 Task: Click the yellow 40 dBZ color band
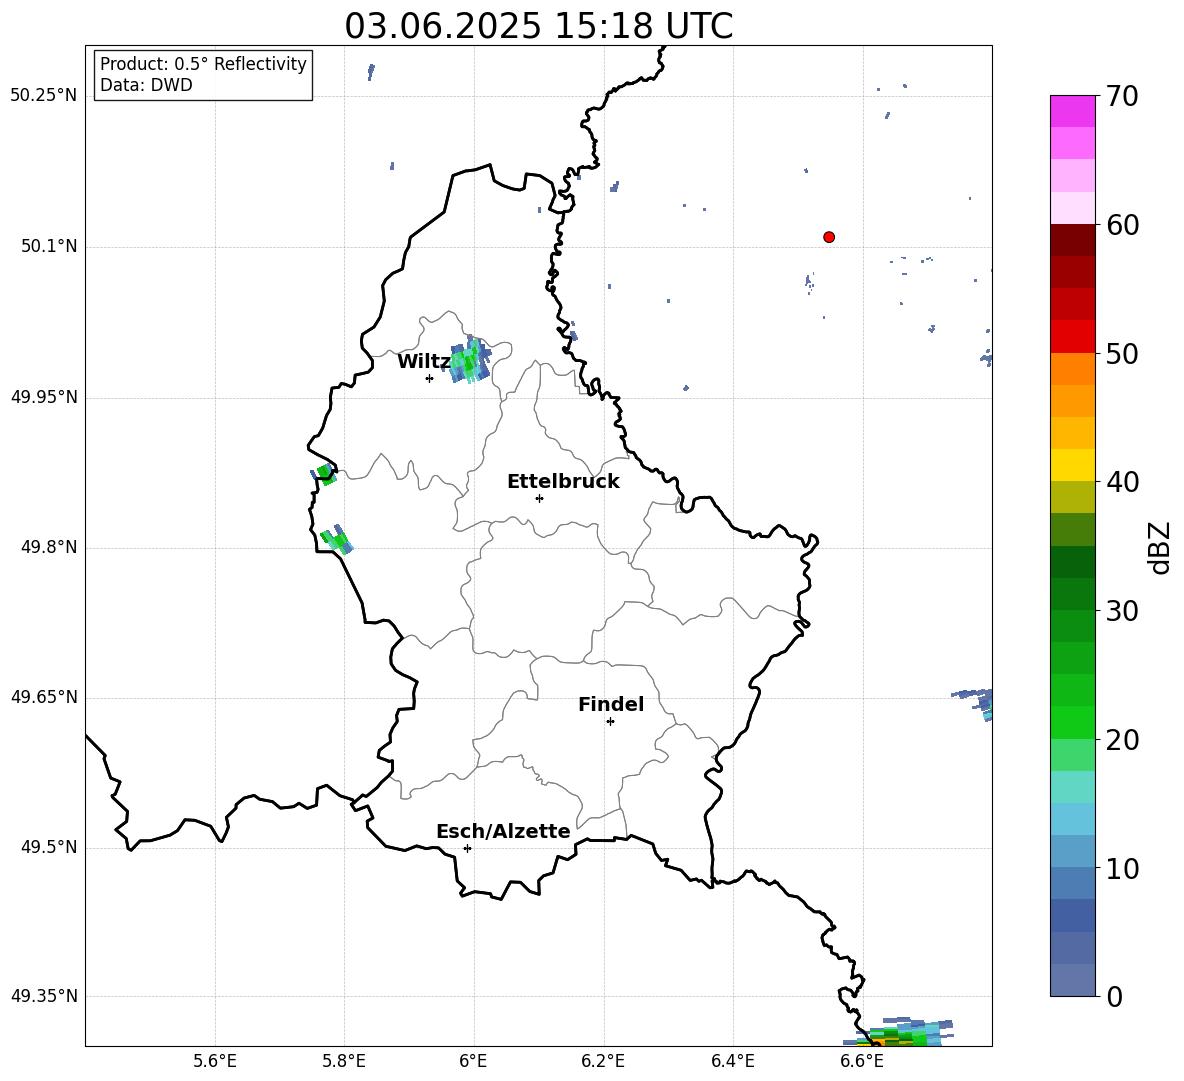click(x=1072, y=465)
